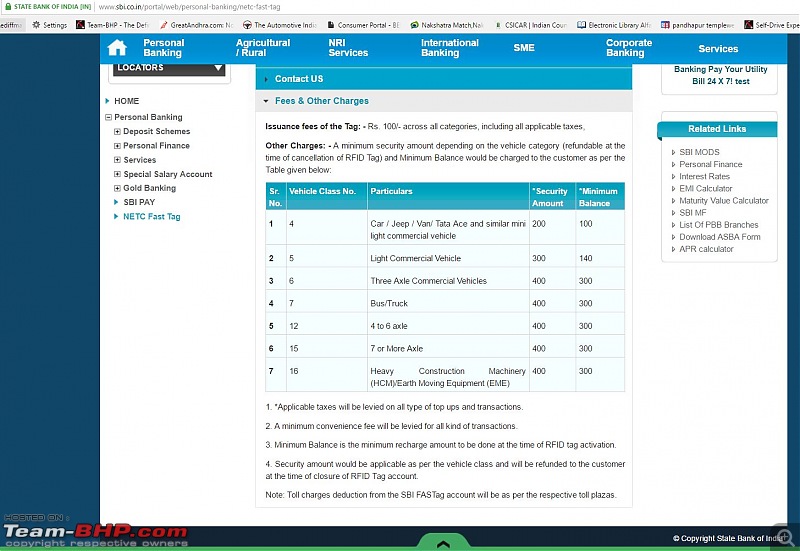Open the LOCATORS dropdown
This screenshot has width=800, height=551.
(169, 68)
